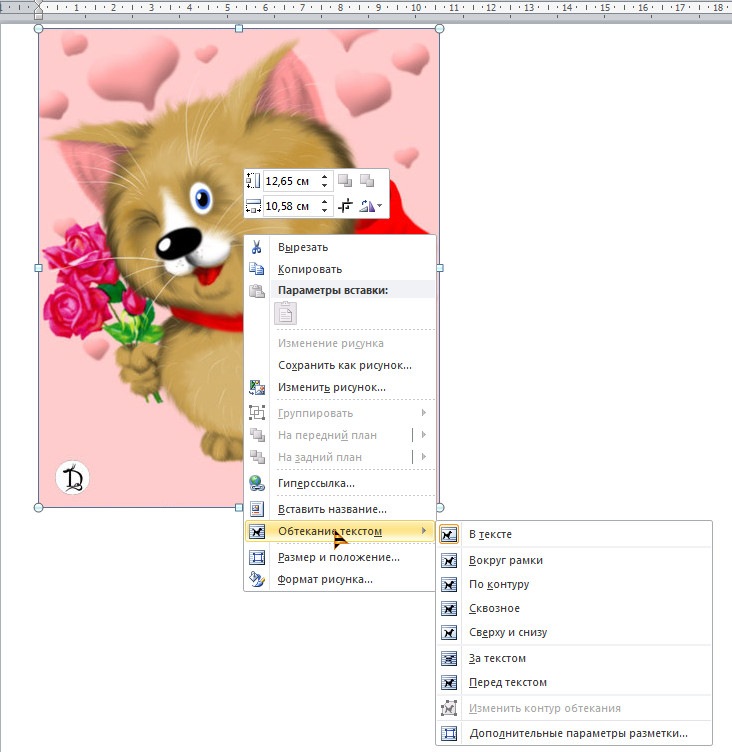Select Сохранить как рисунок...
This screenshot has width=732, height=752.
[340, 365]
